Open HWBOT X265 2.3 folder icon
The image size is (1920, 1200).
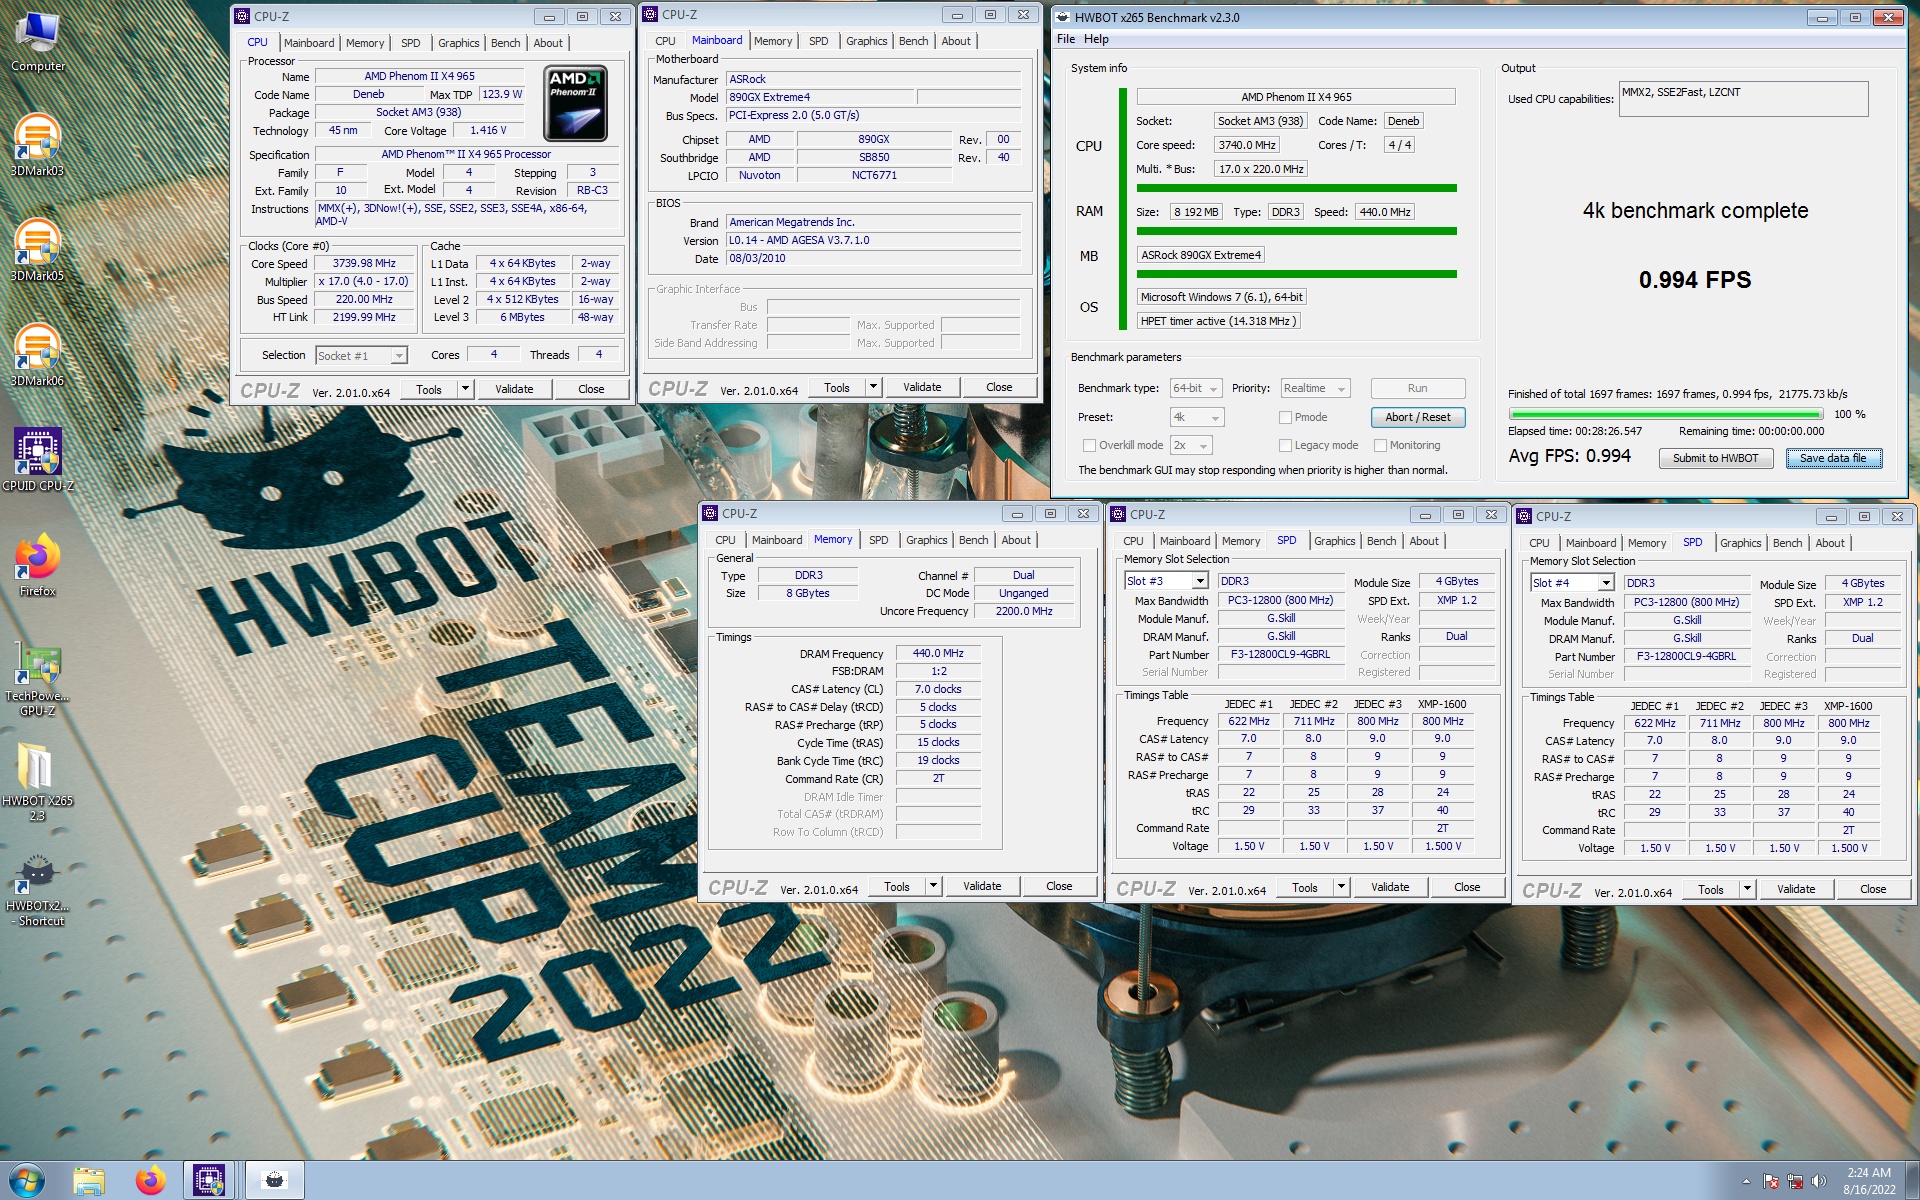tap(37, 783)
